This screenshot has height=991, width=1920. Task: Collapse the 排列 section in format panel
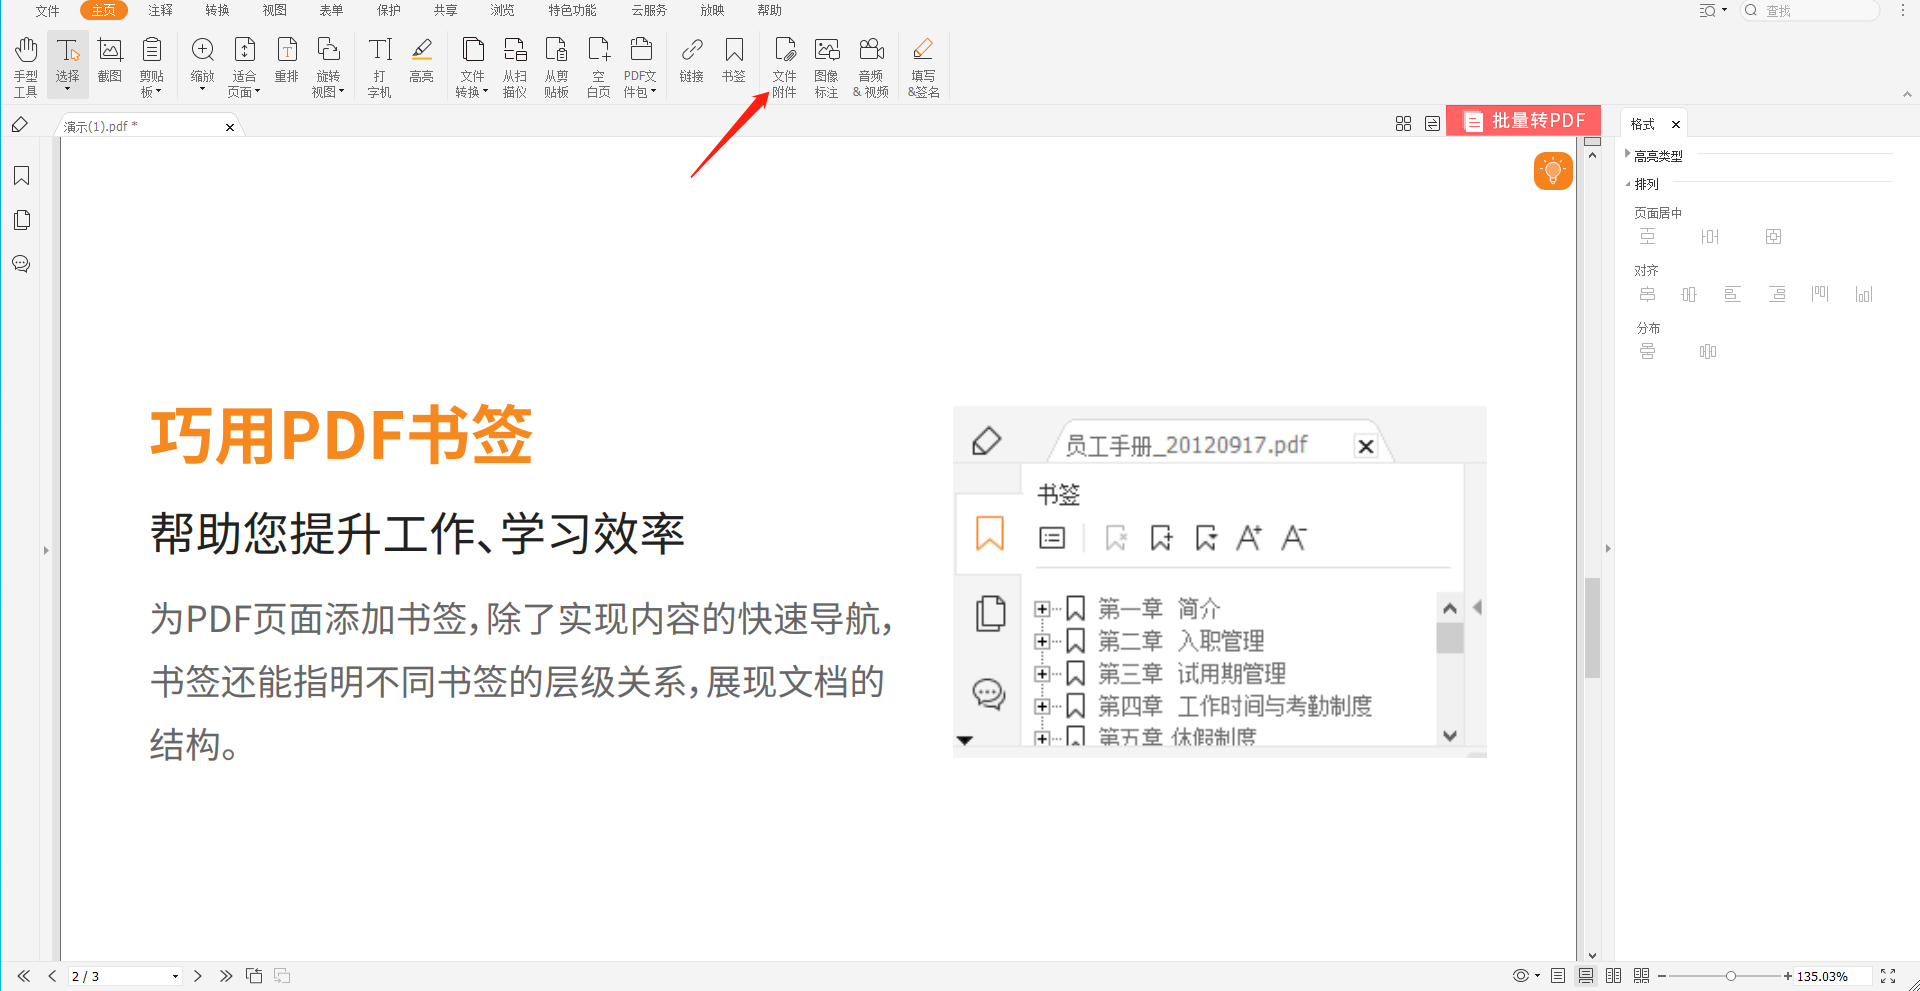[x=1628, y=184]
